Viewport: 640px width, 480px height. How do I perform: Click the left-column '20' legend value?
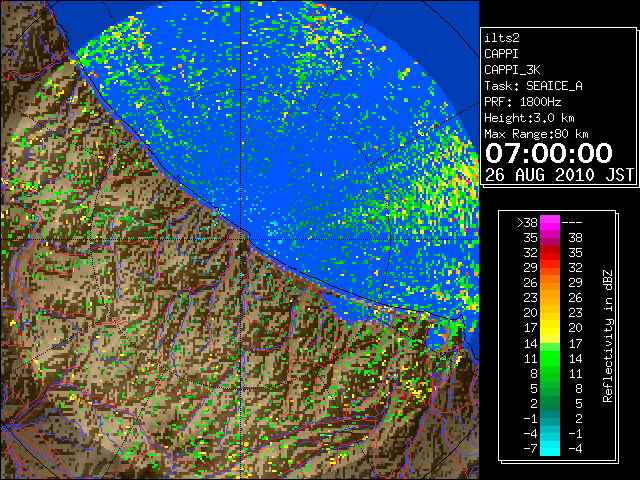point(530,313)
